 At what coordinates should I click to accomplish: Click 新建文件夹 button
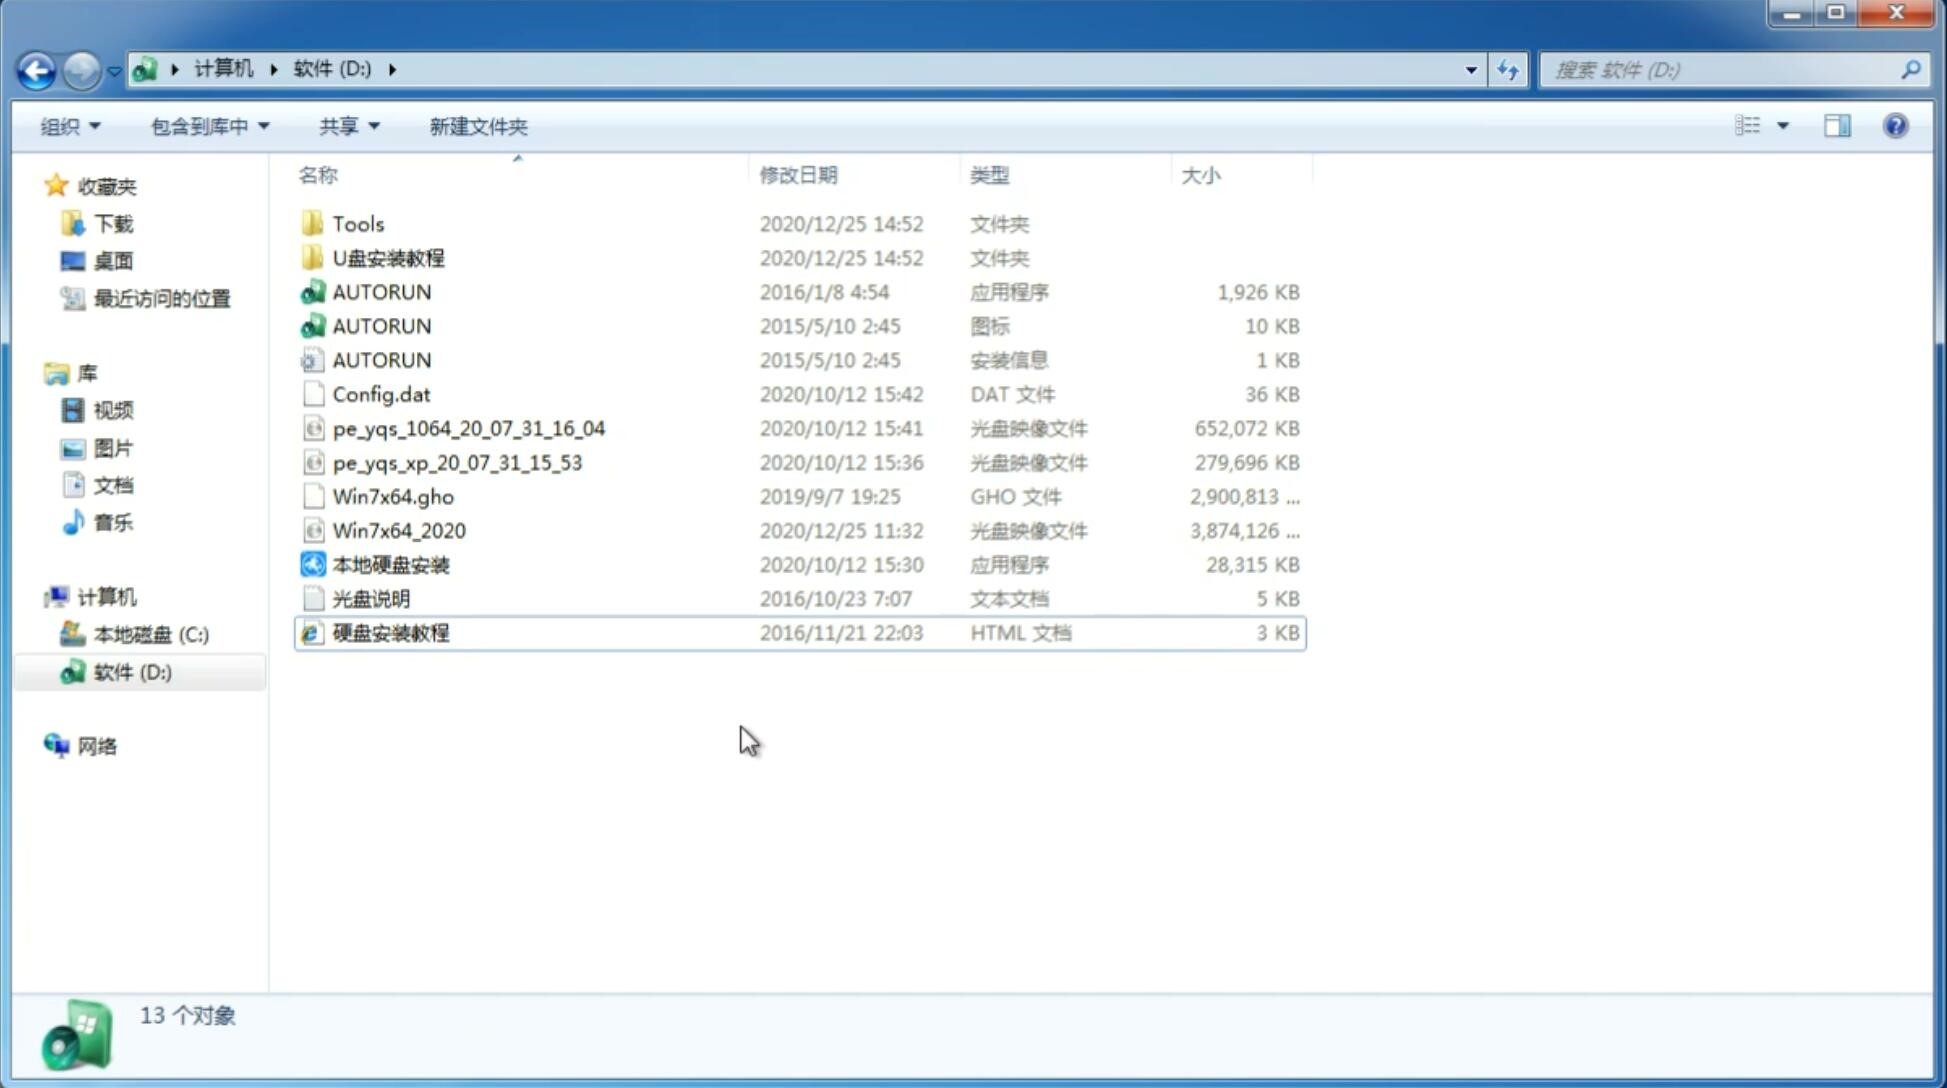click(x=477, y=126)
